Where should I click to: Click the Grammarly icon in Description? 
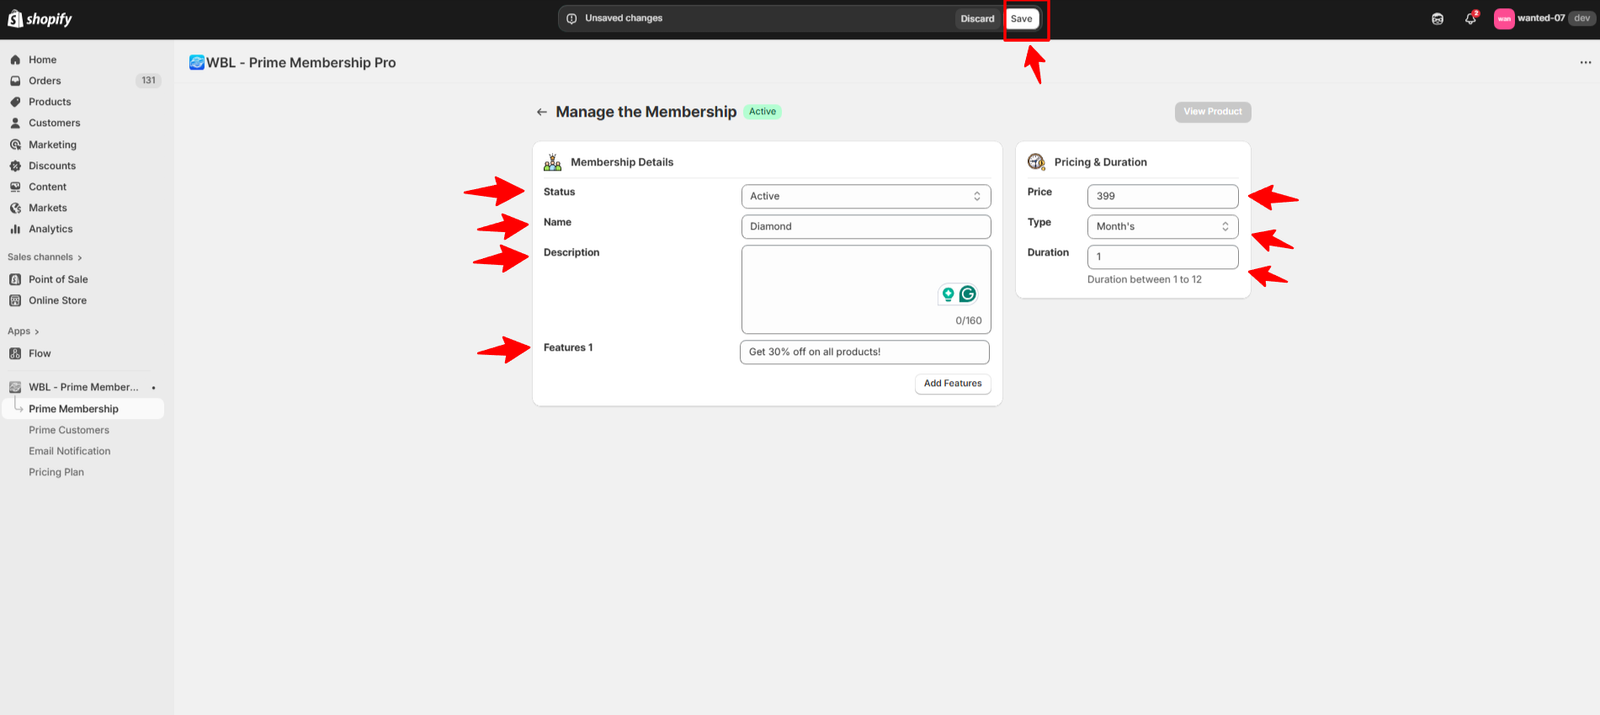(968, 294)
